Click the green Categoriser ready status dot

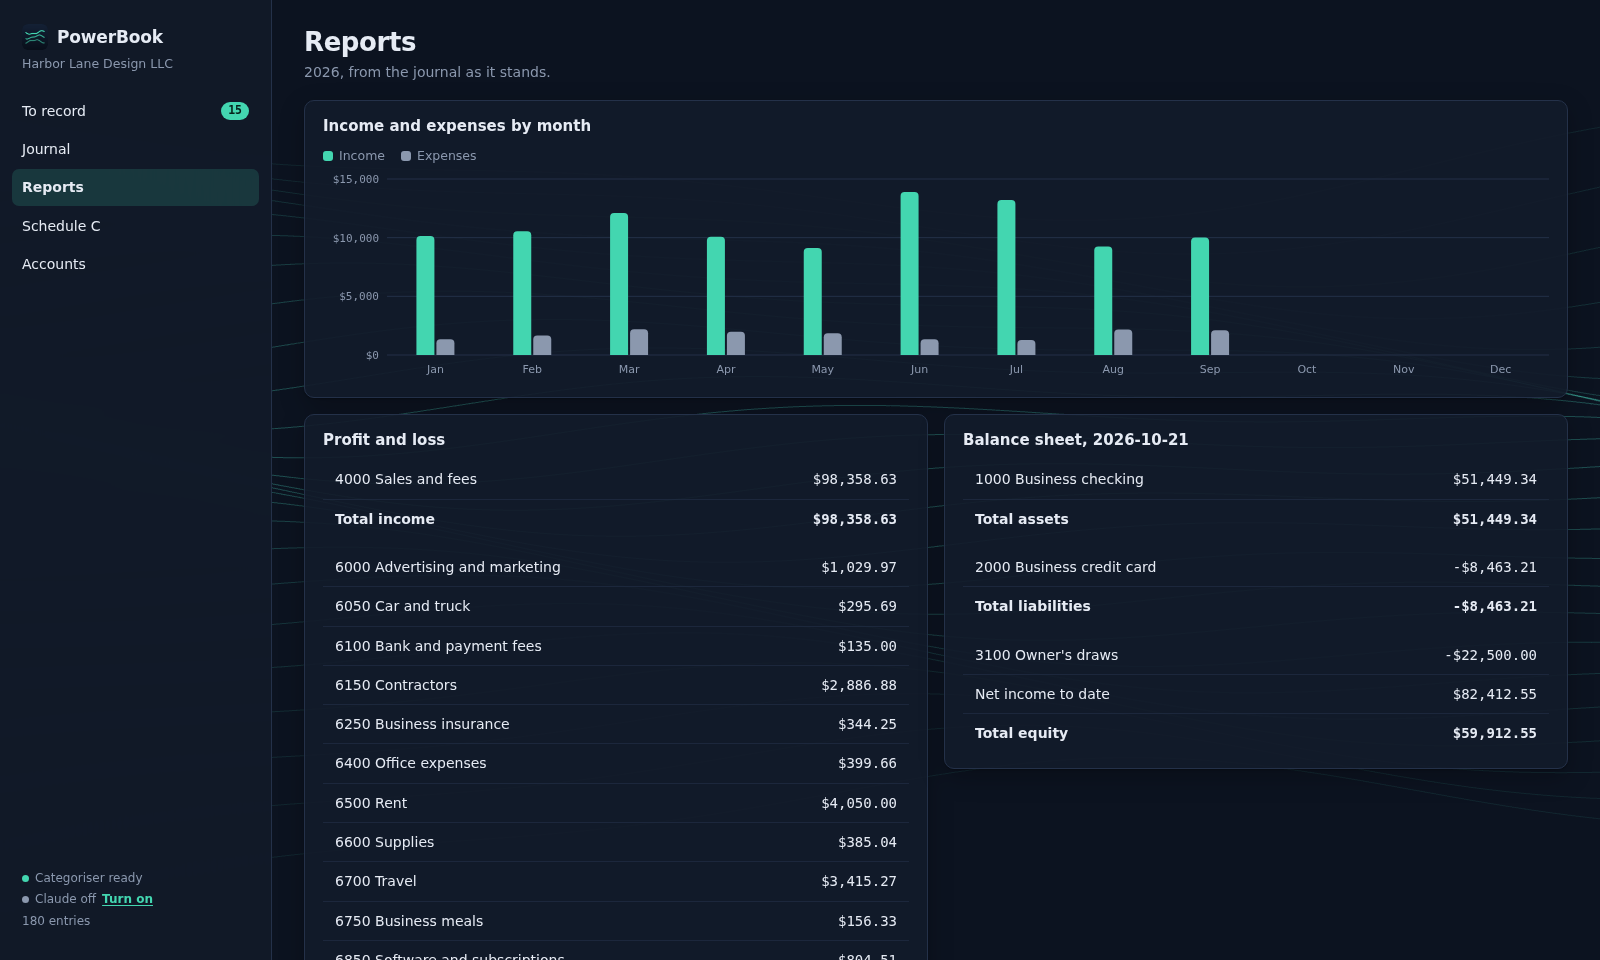click(x=26, y=879)
